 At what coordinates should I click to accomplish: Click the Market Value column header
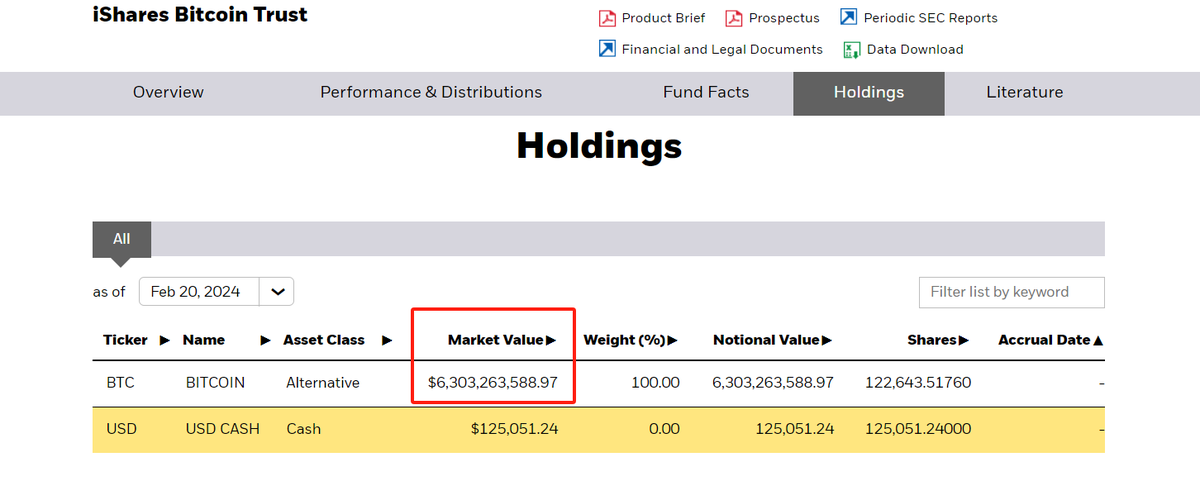(496, 340)
